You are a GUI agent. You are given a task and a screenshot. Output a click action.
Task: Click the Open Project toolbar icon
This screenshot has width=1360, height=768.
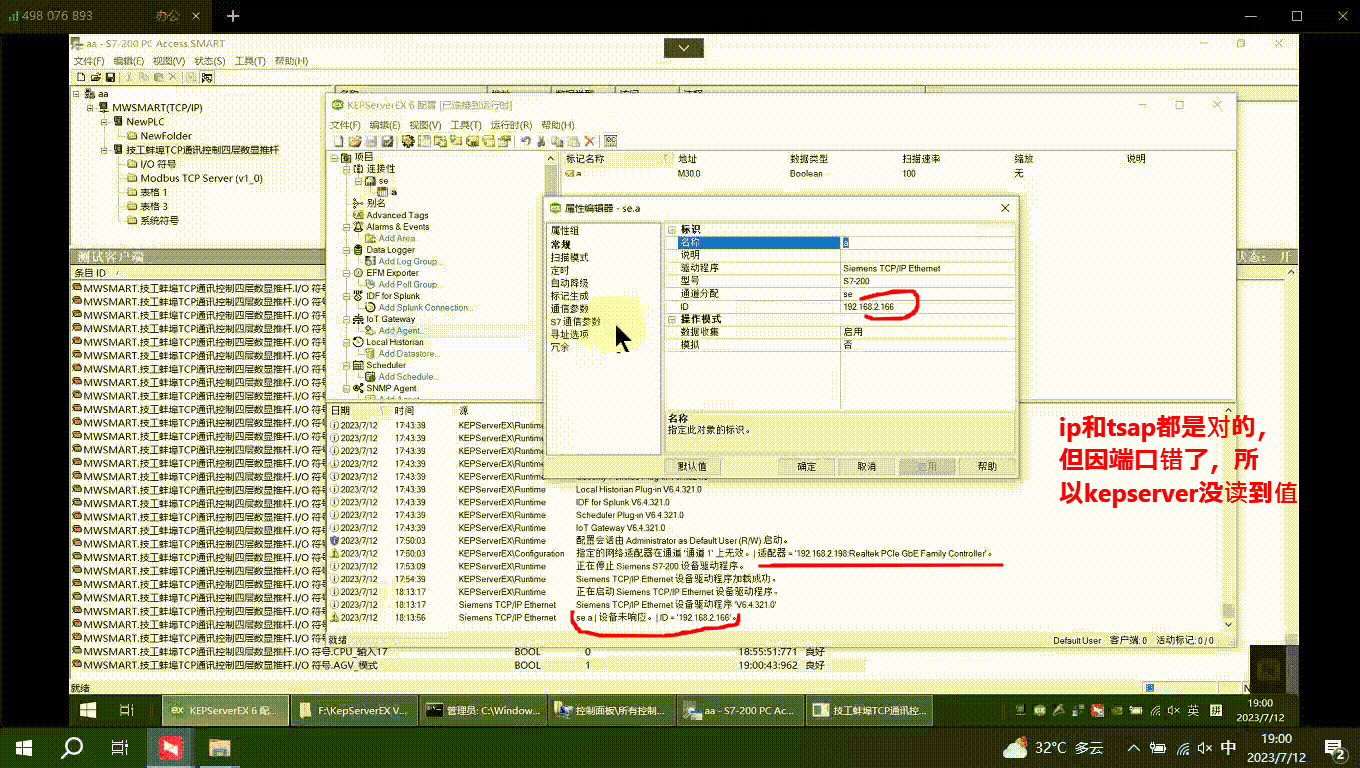pos(356,140)
